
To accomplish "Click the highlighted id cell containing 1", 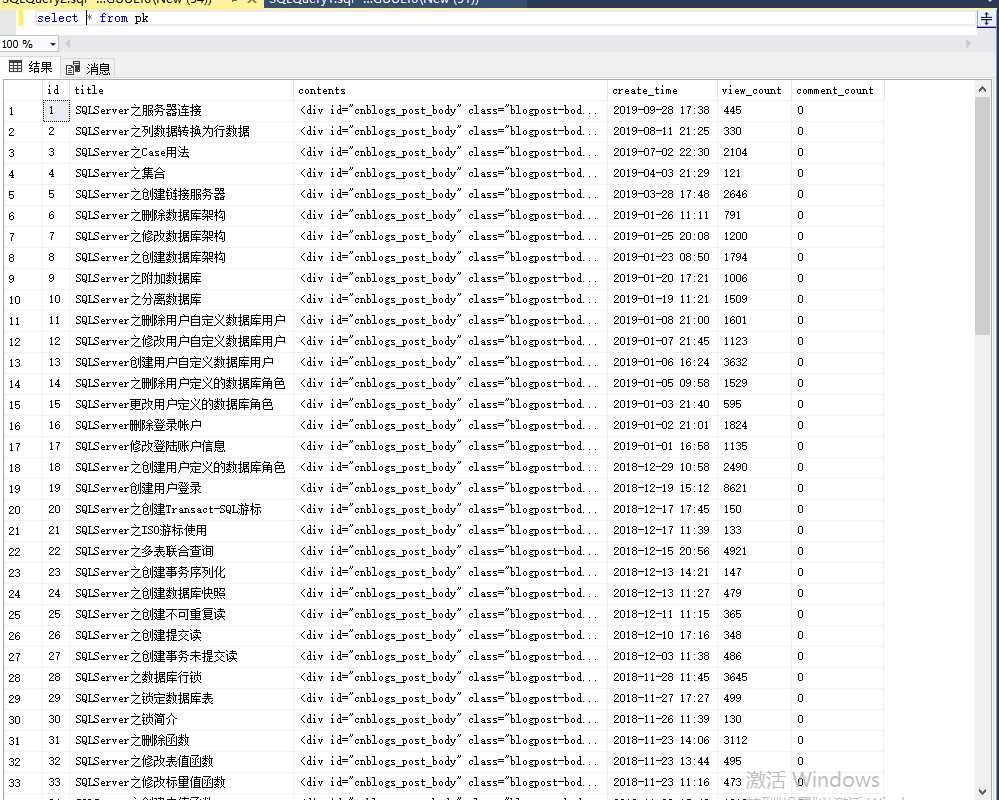I will (x=56, y=111).
